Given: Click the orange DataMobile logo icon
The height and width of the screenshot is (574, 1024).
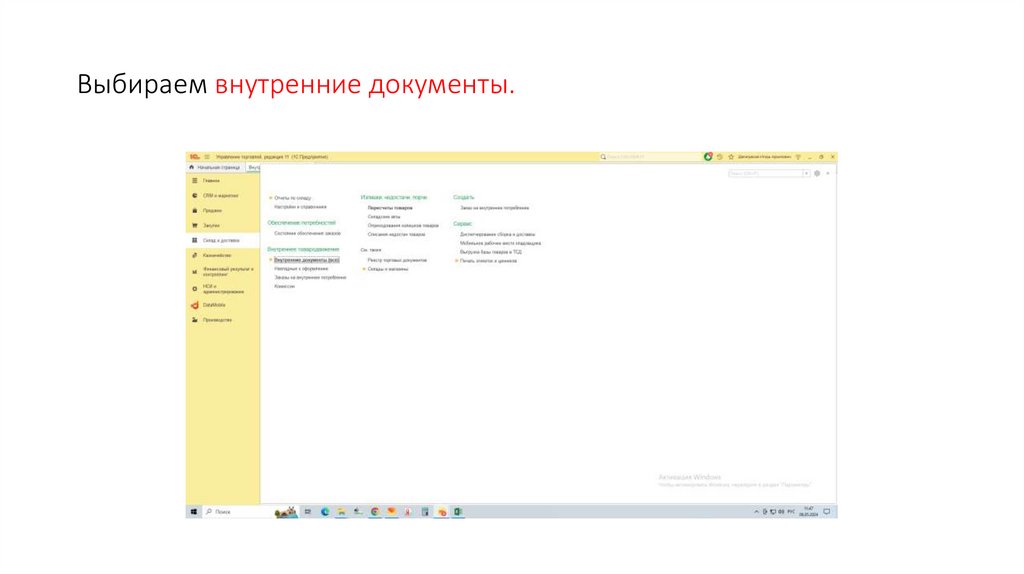Looking at the screenshot, I should click(x=195, y=305).
